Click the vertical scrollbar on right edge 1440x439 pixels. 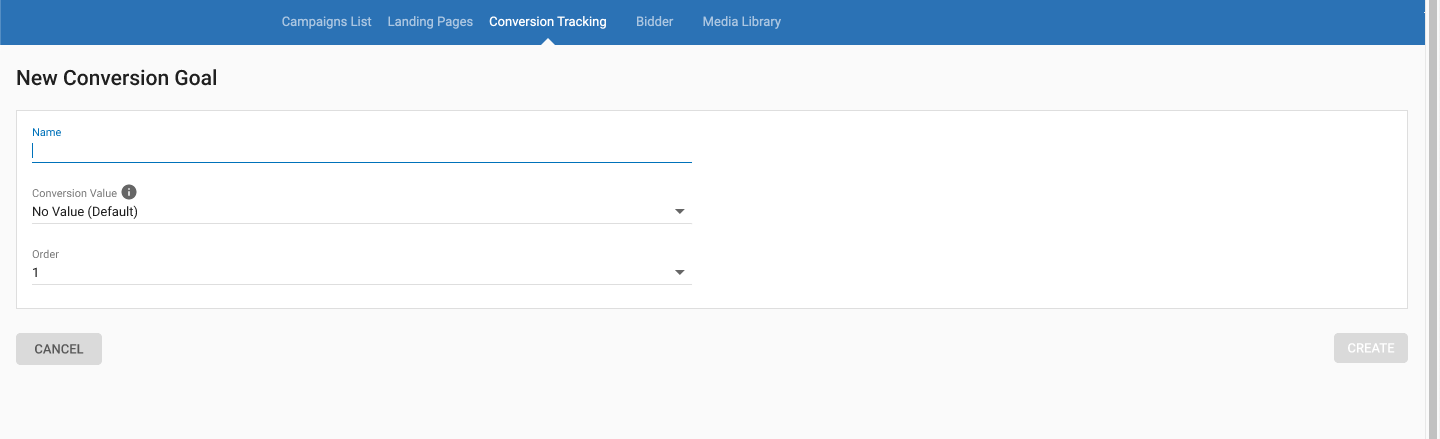point(1431,220)
